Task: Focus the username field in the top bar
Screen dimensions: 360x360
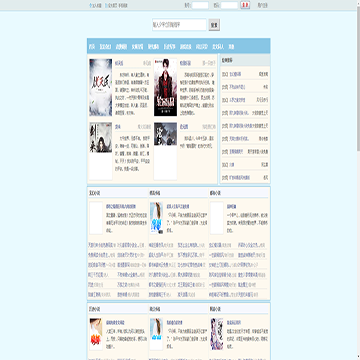Action: pos(200,5)
